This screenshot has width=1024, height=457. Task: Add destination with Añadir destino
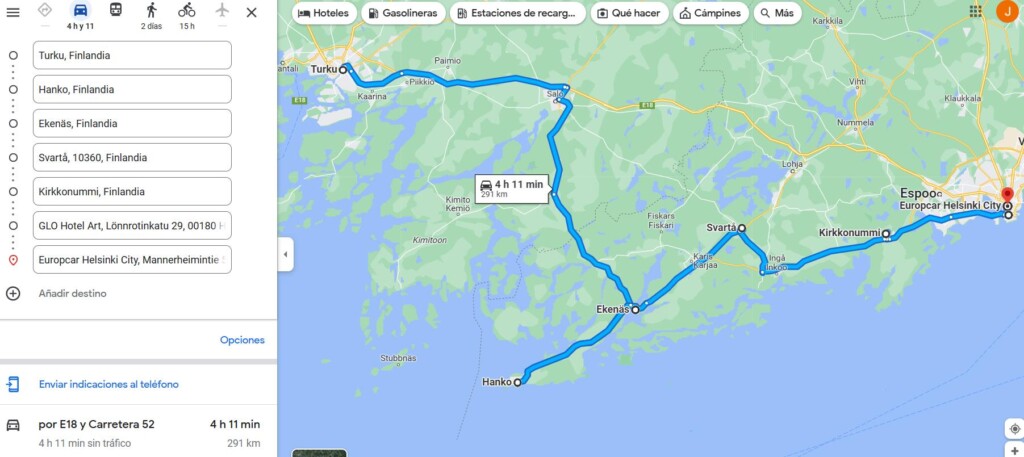[72, 294]
